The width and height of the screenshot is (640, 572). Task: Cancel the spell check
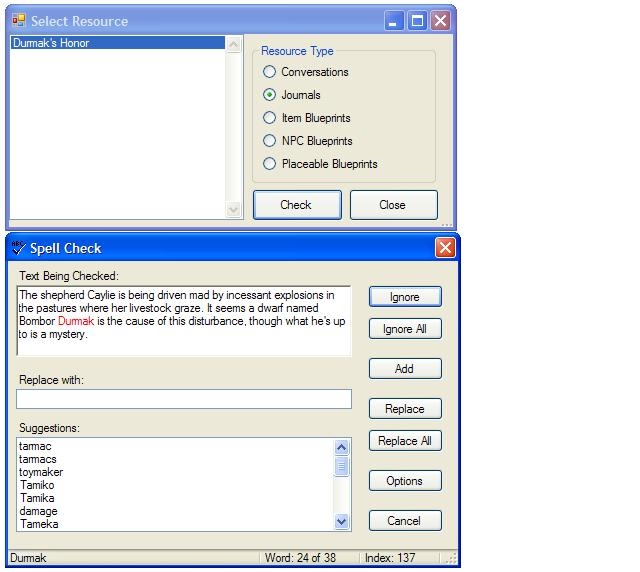click(404, 521)
